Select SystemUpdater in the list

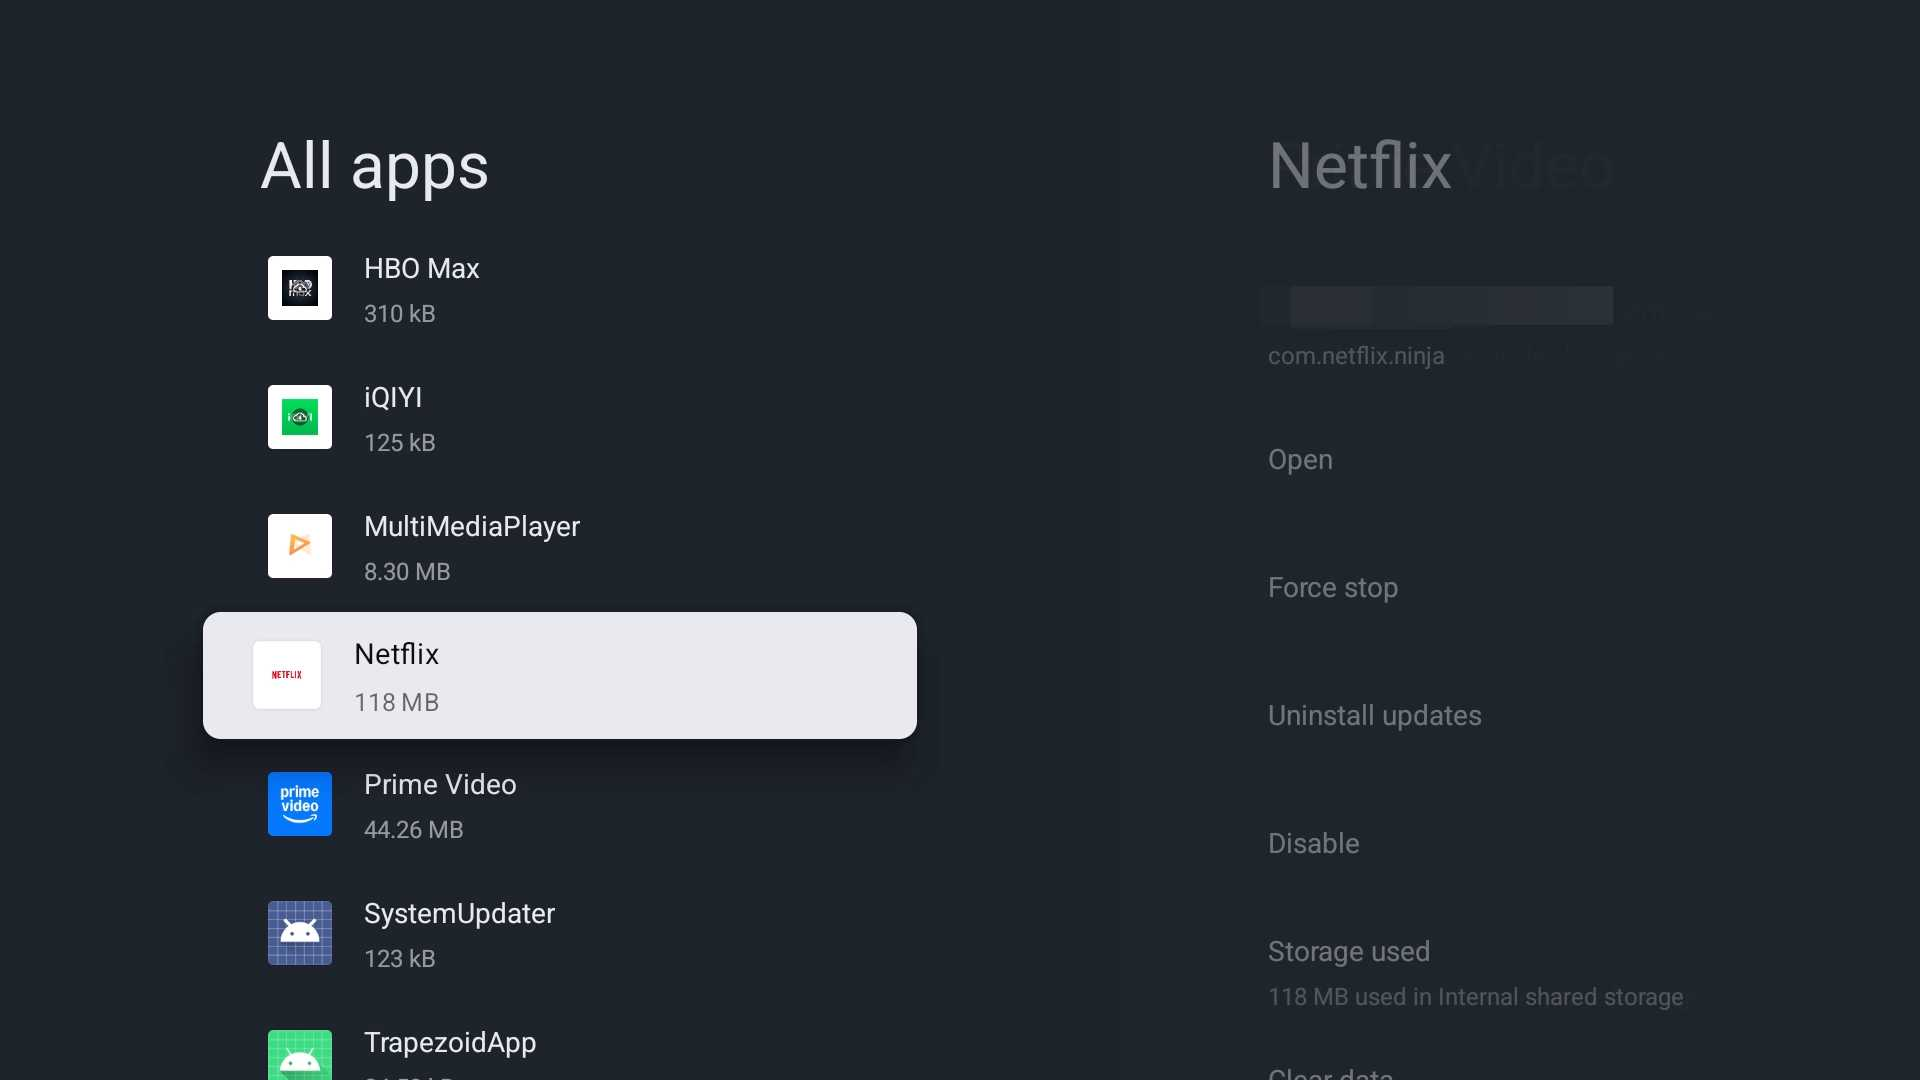point(560,934)
